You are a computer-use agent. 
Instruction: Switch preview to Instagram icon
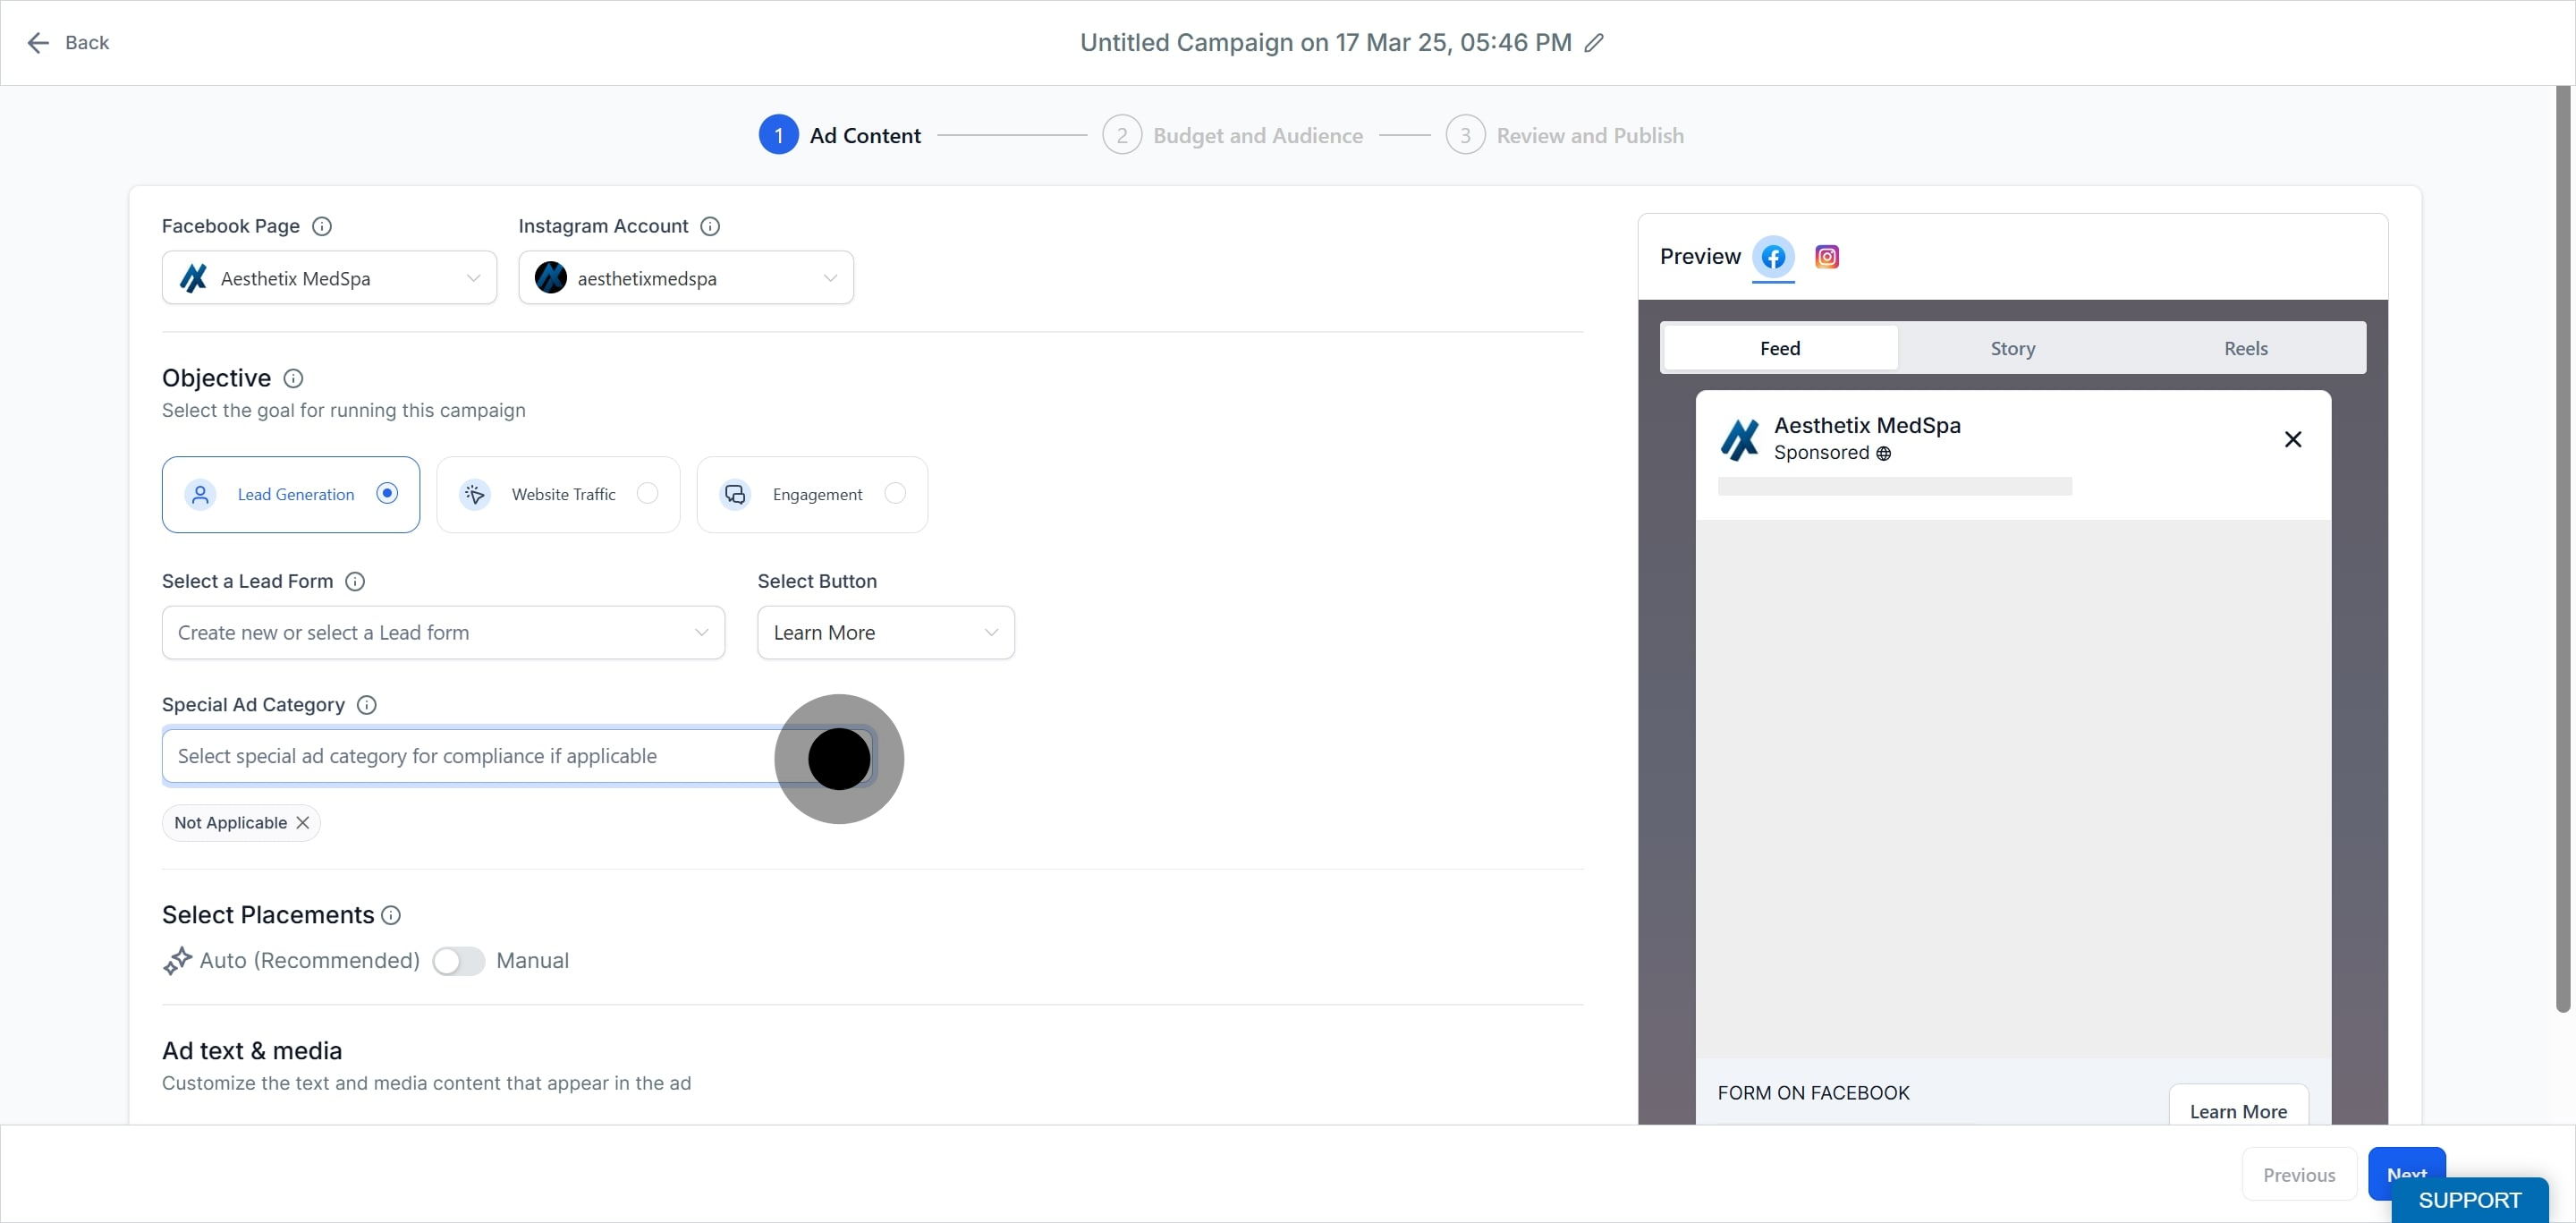pyautogui.click(x=1827, y=257)
